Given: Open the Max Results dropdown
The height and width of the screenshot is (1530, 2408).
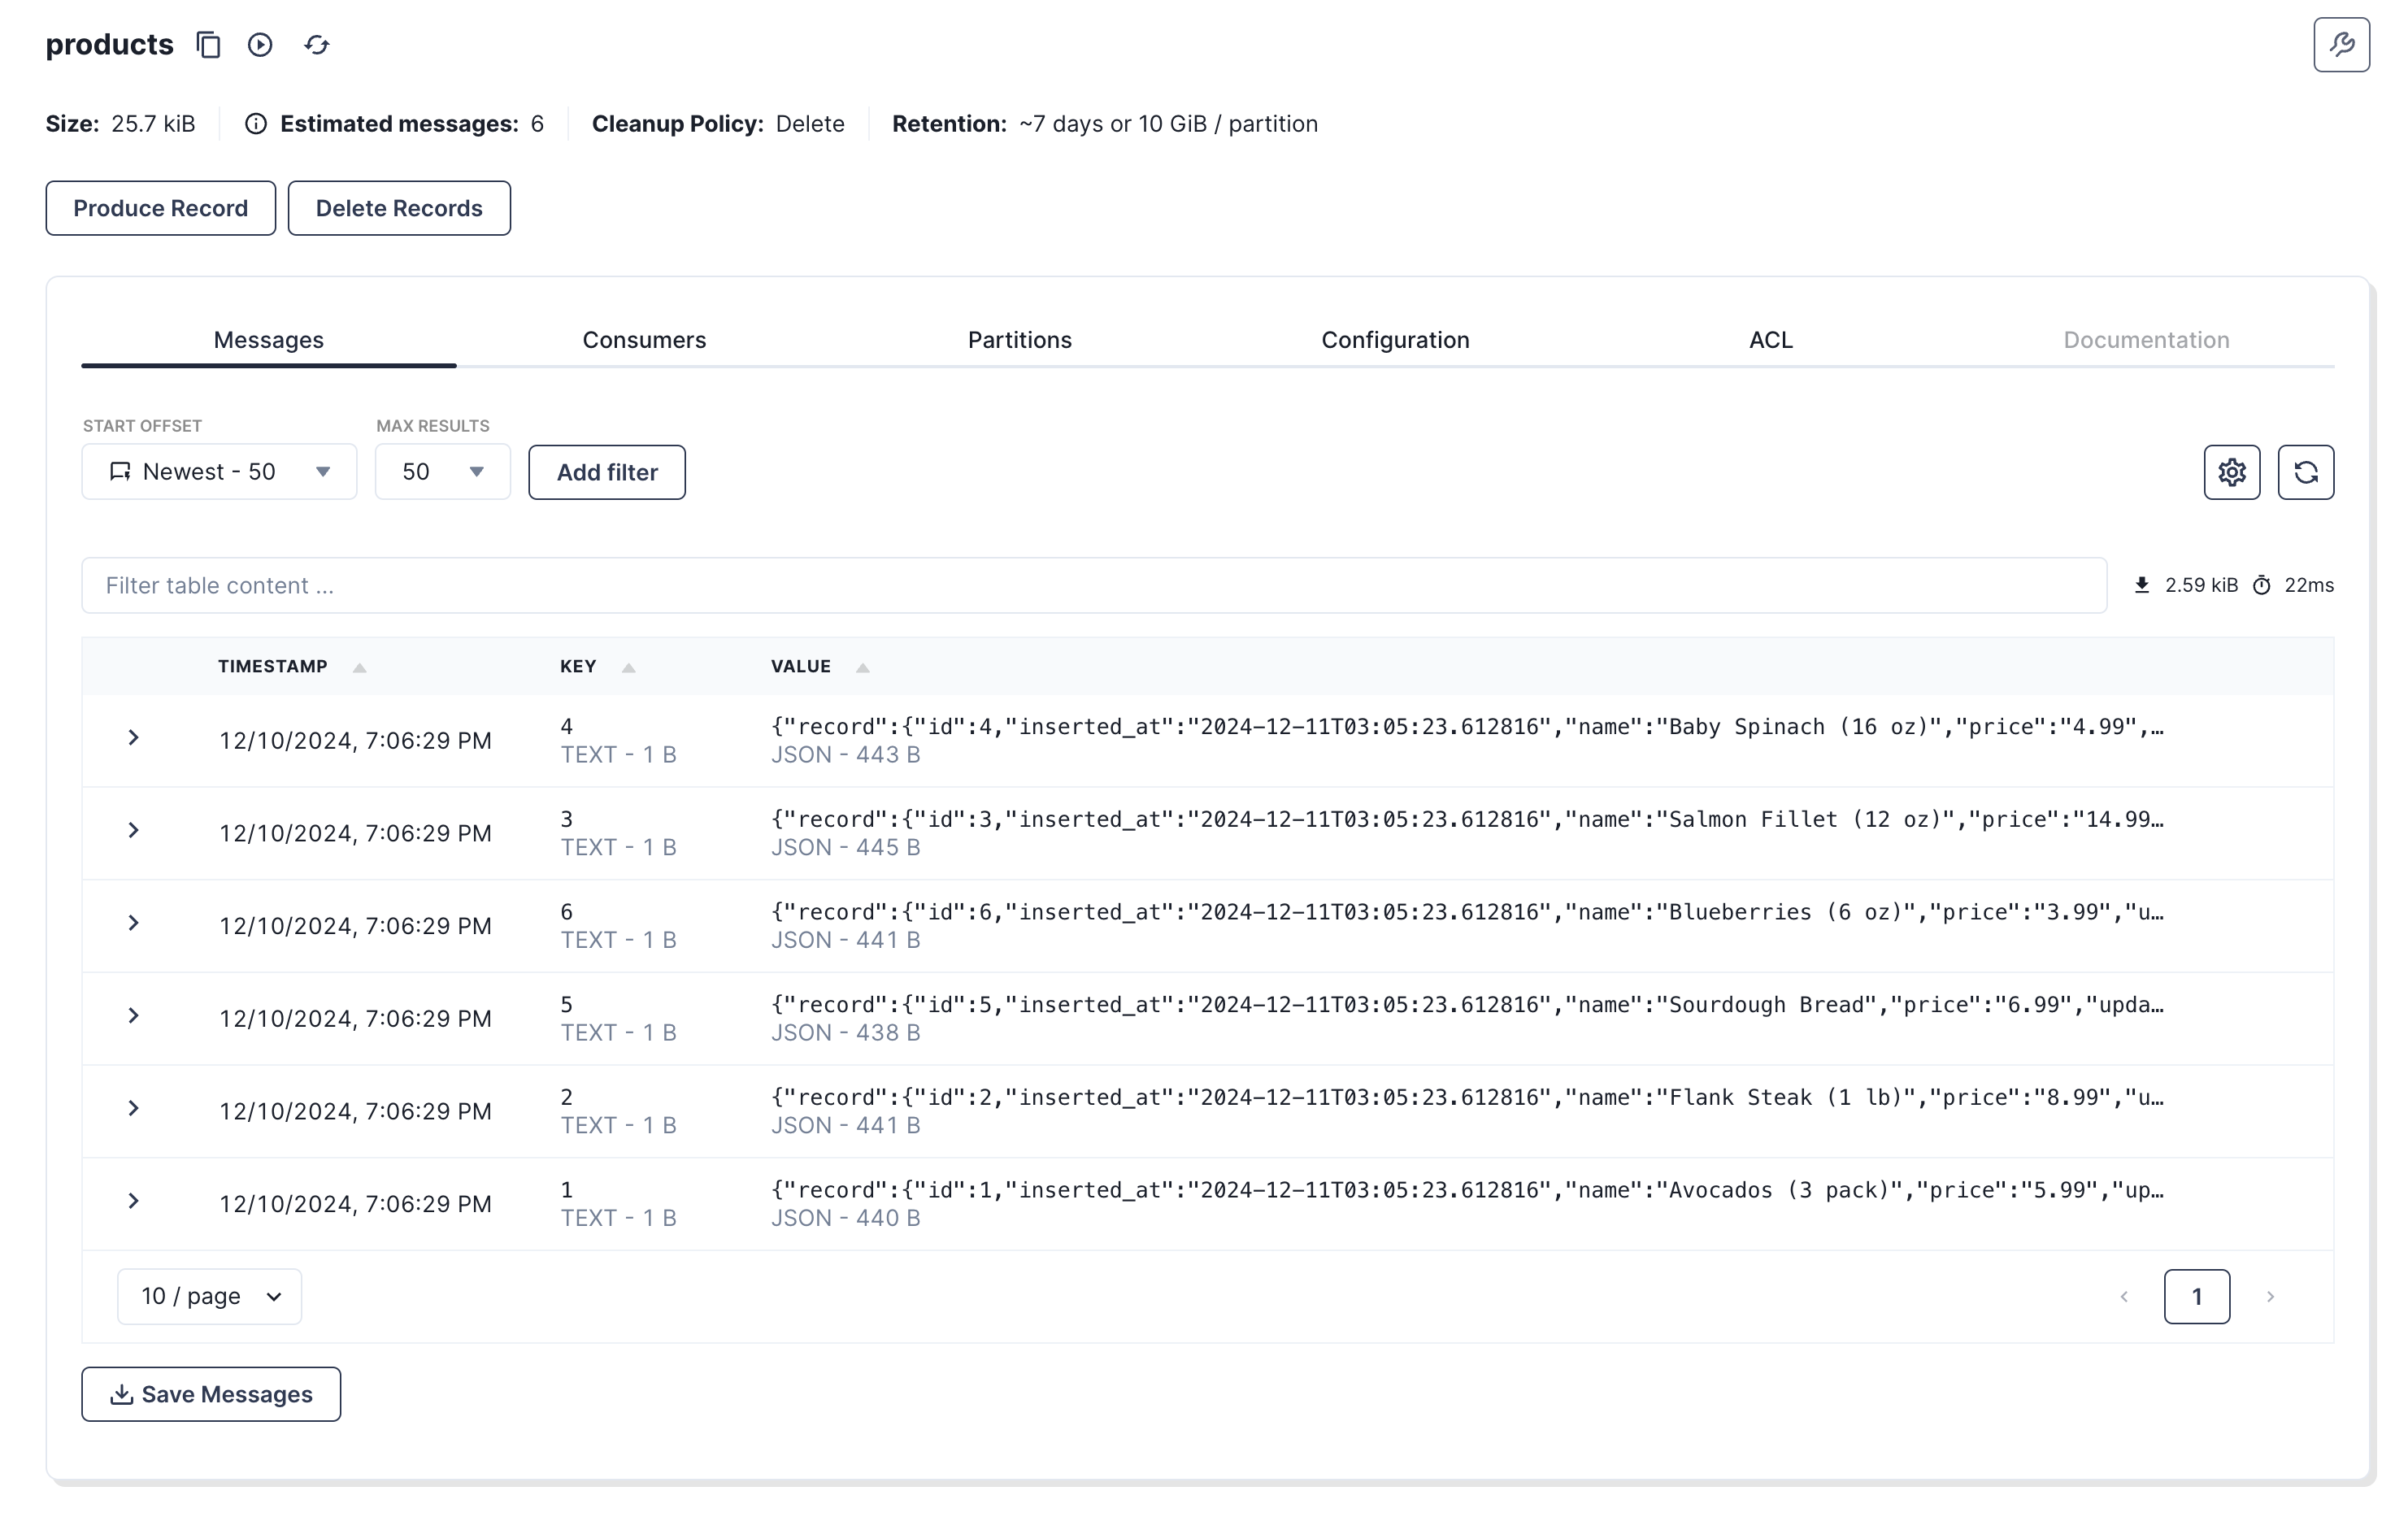Looking at the screenshot, I should point(442,472).
